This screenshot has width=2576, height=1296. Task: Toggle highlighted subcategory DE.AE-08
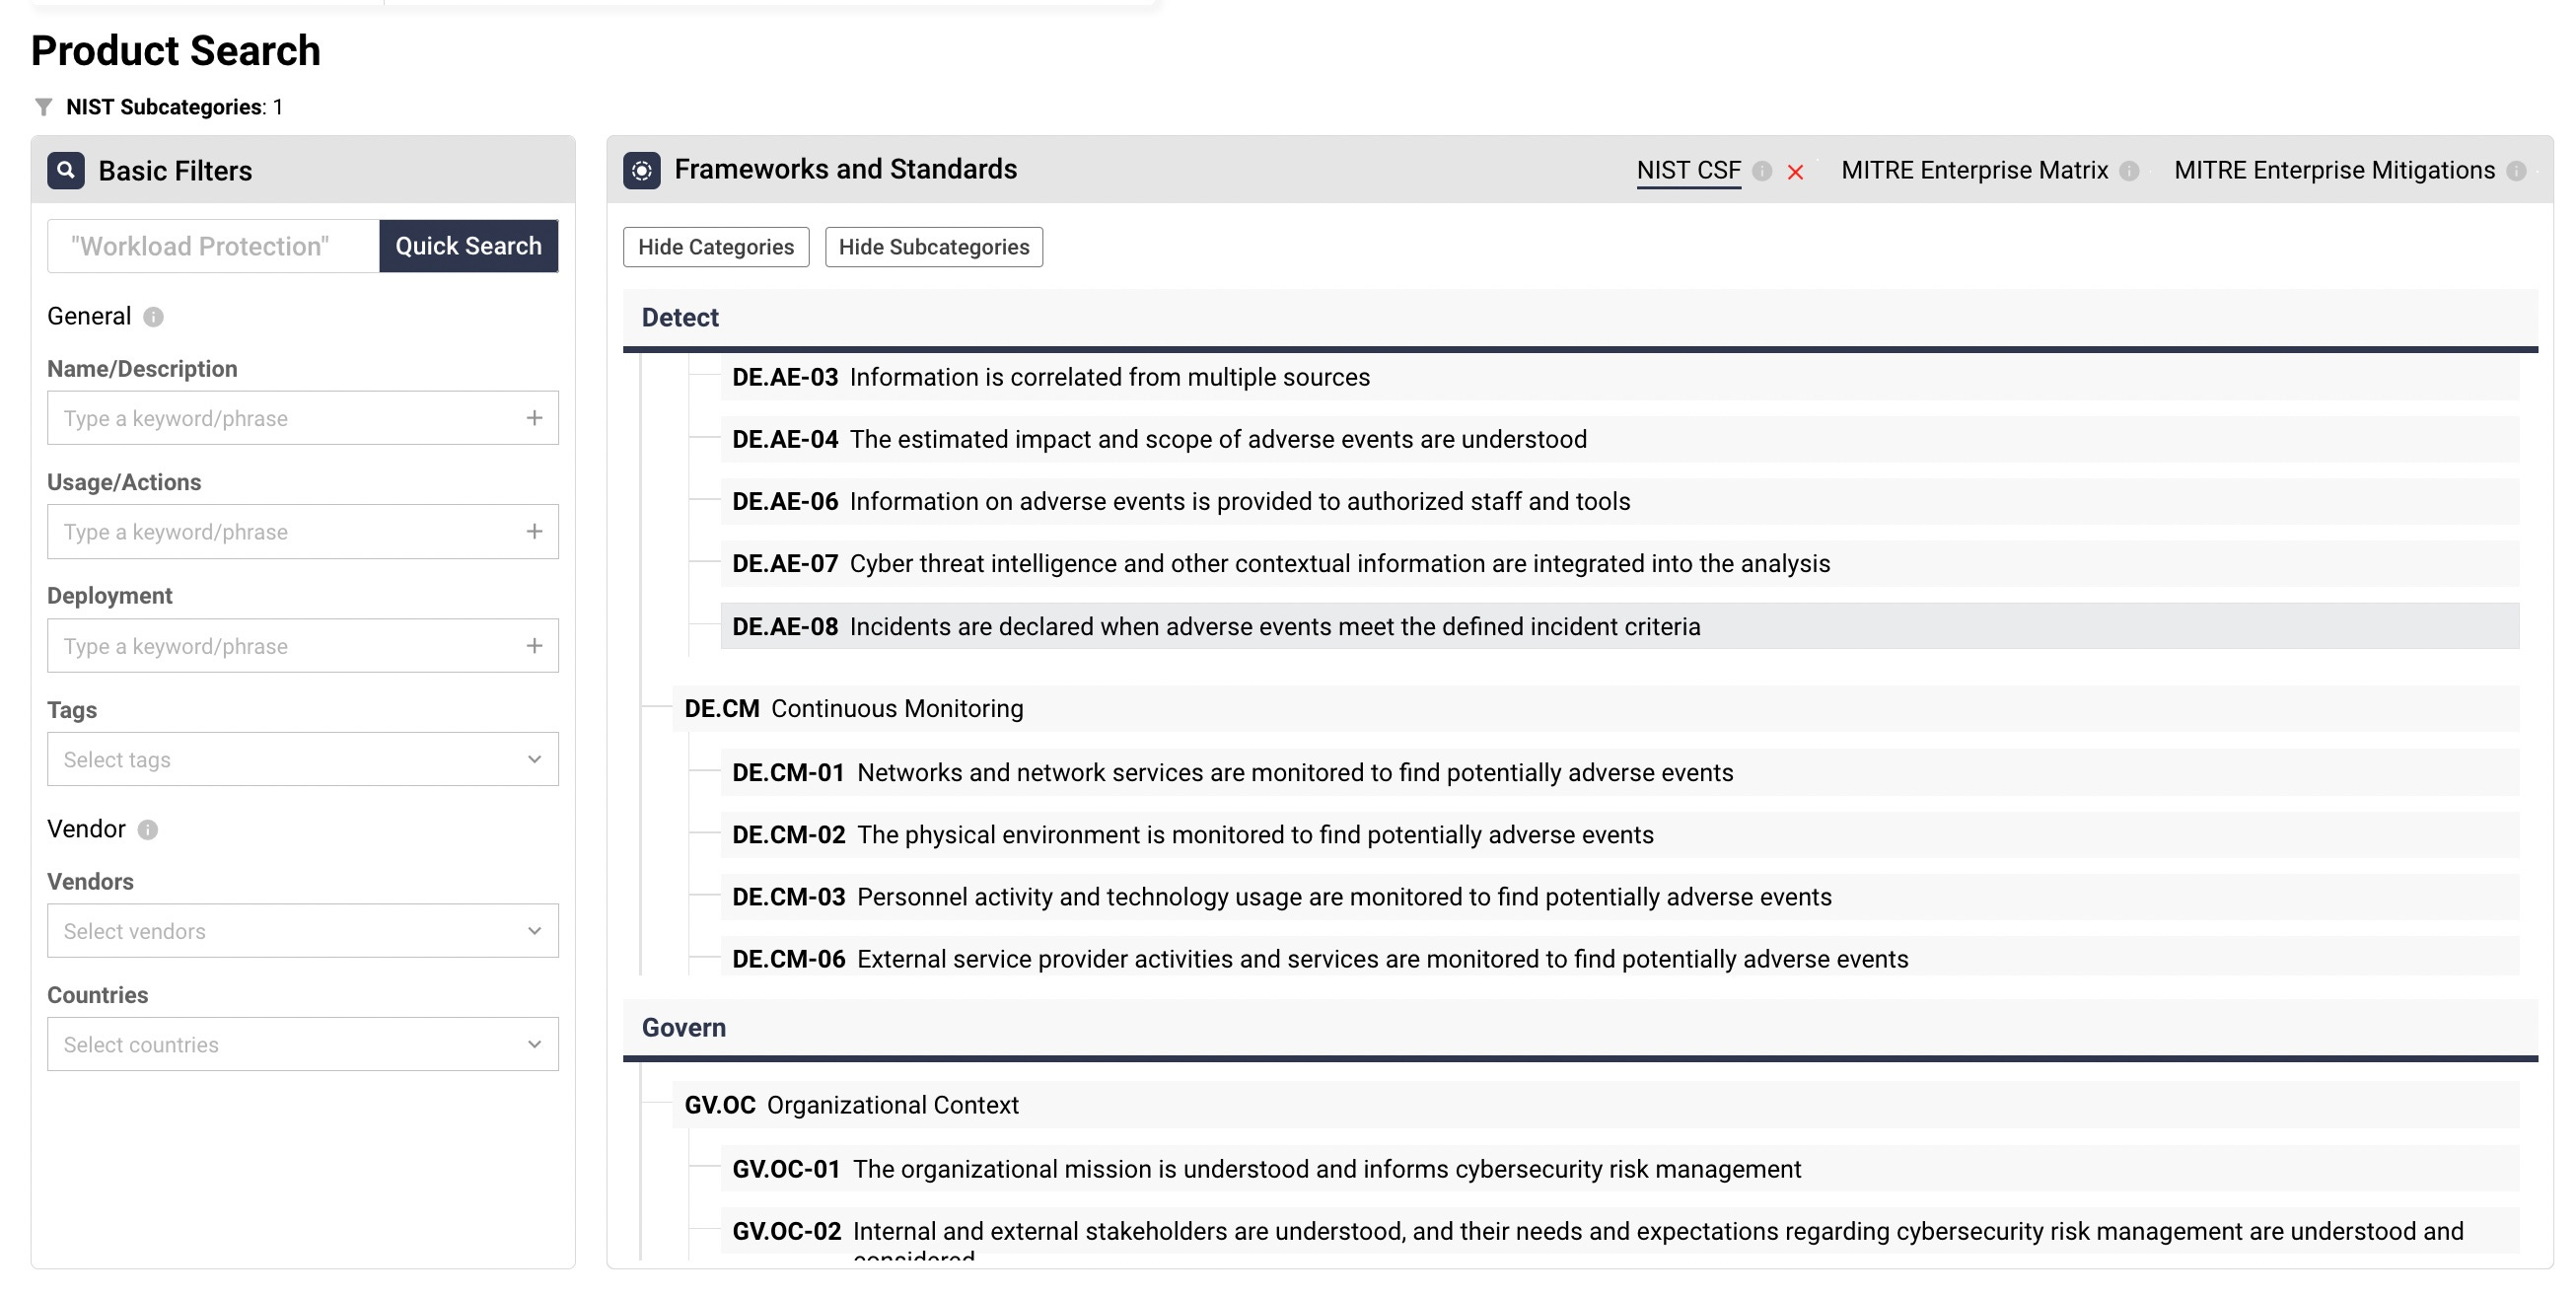tap(1620, 626)
